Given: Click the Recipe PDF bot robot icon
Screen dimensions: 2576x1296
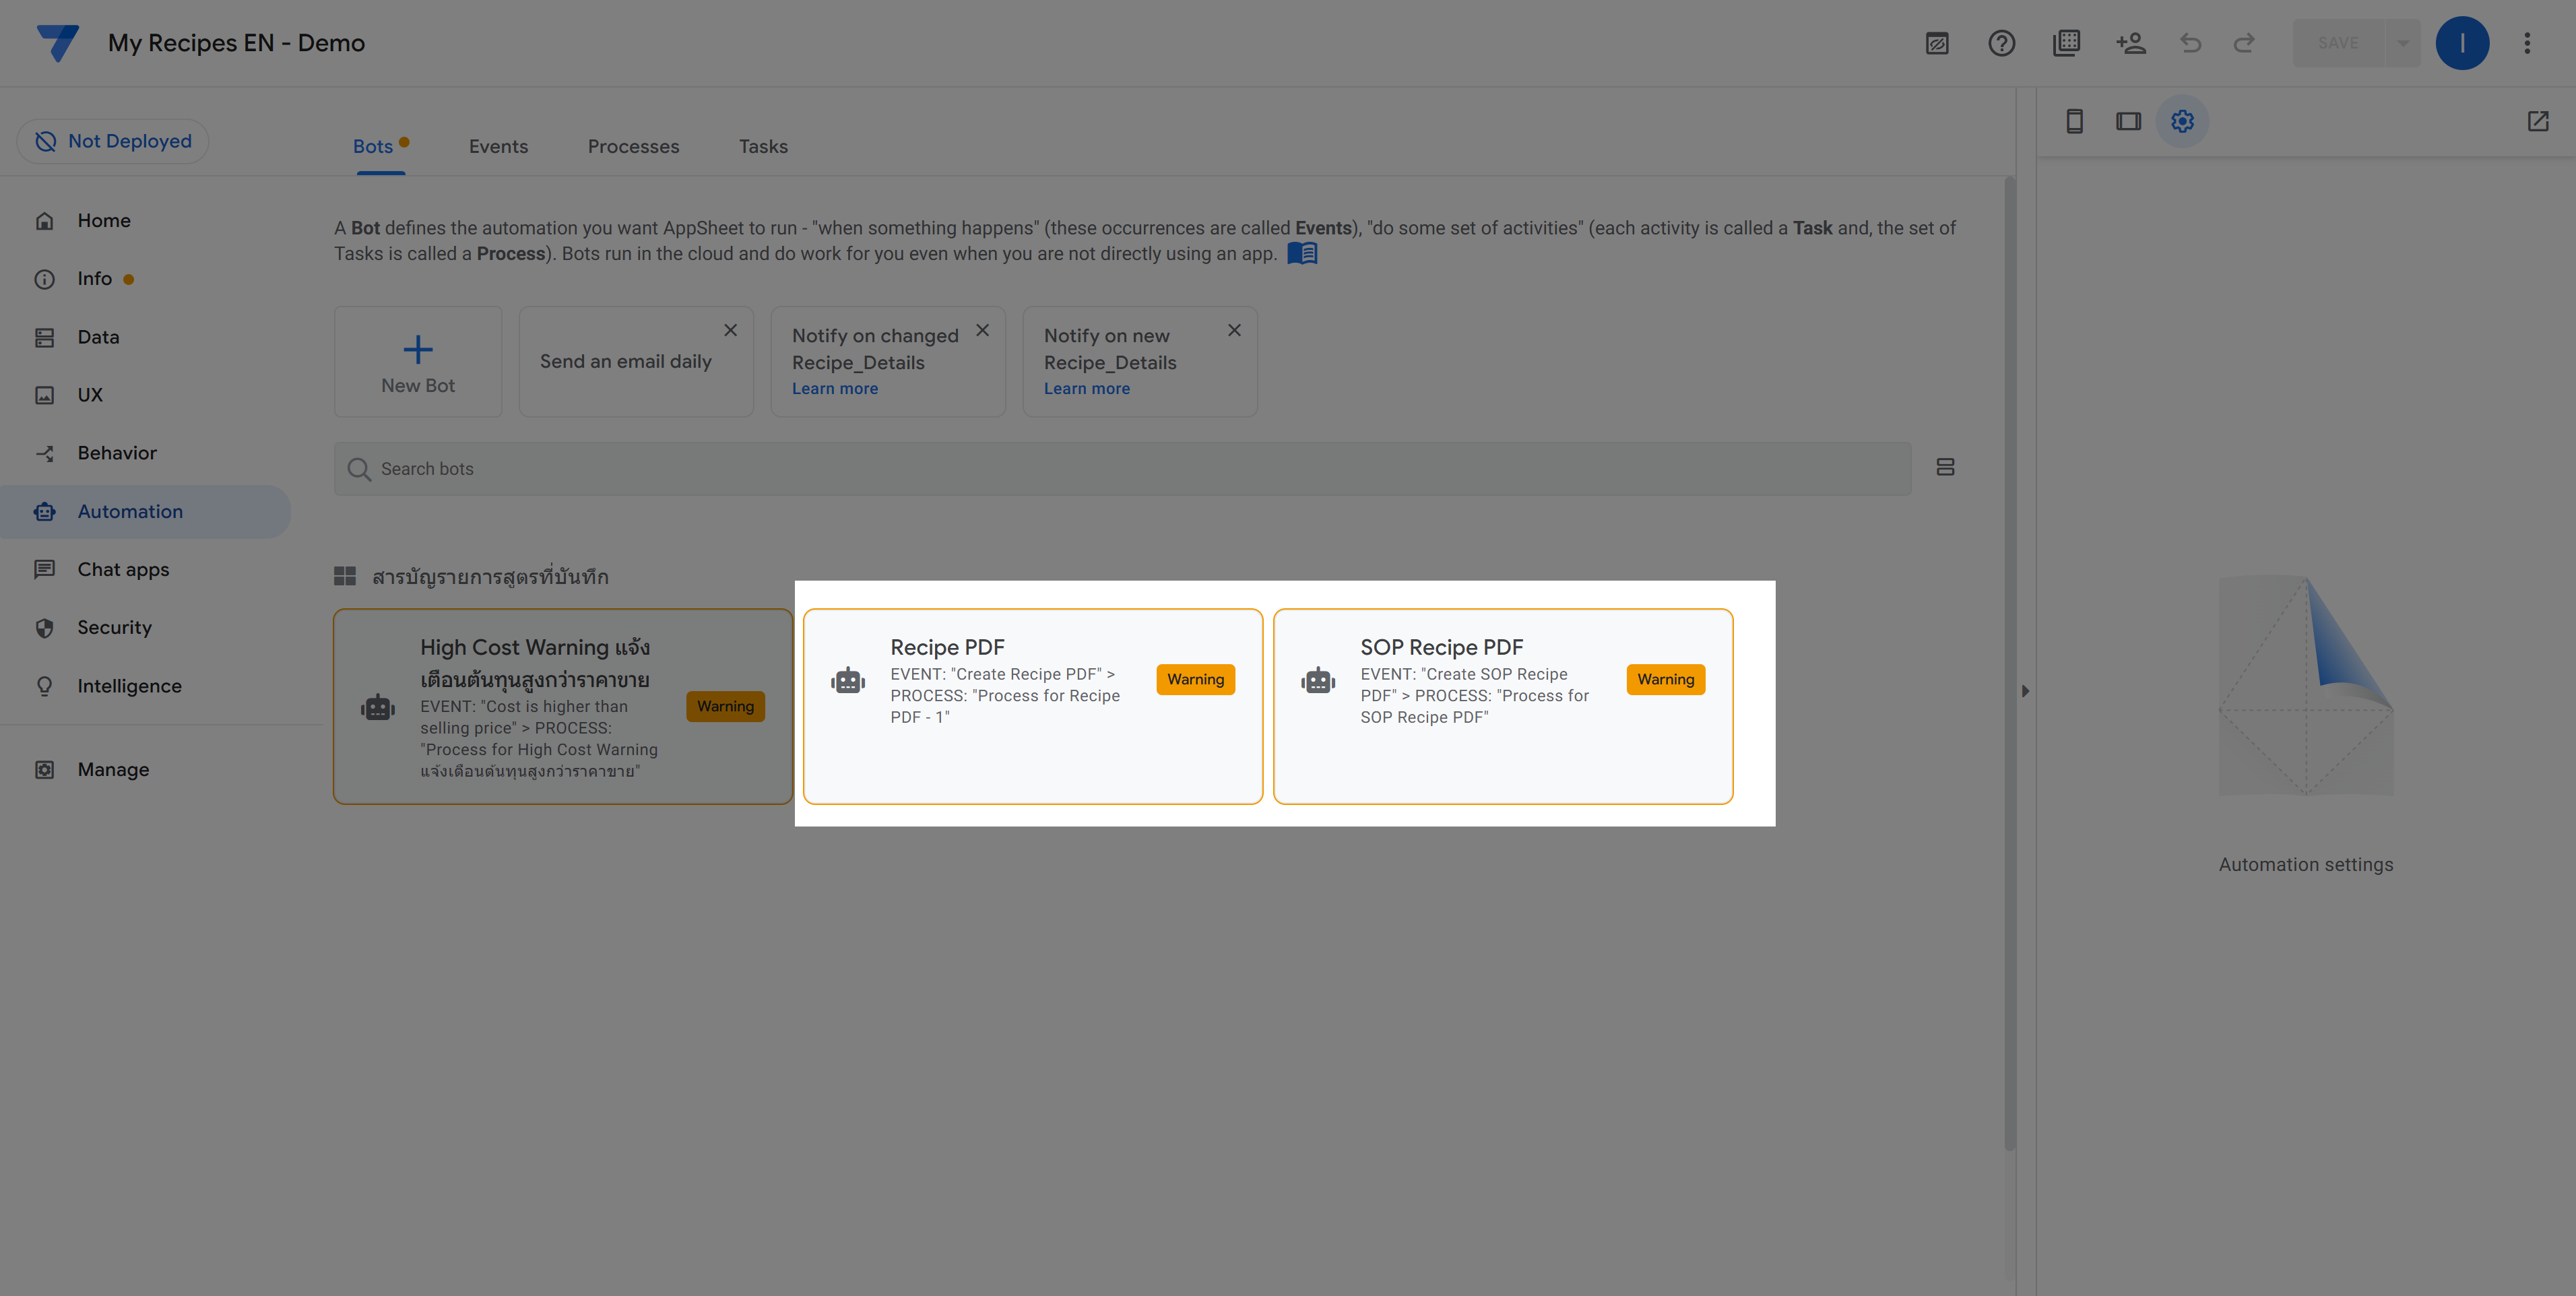Looking at the screenshot, I should tap(848, 681).
